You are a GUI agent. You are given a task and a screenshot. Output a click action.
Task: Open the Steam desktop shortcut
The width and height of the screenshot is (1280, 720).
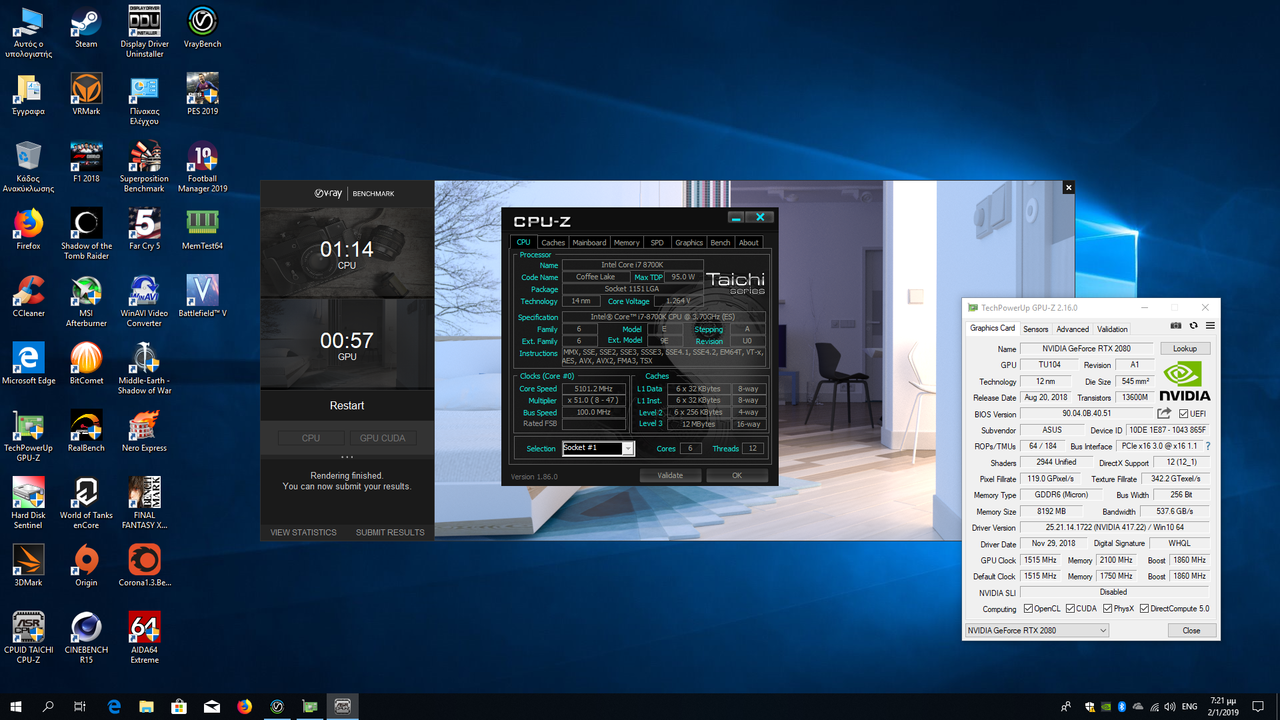[x=86, y=26]
